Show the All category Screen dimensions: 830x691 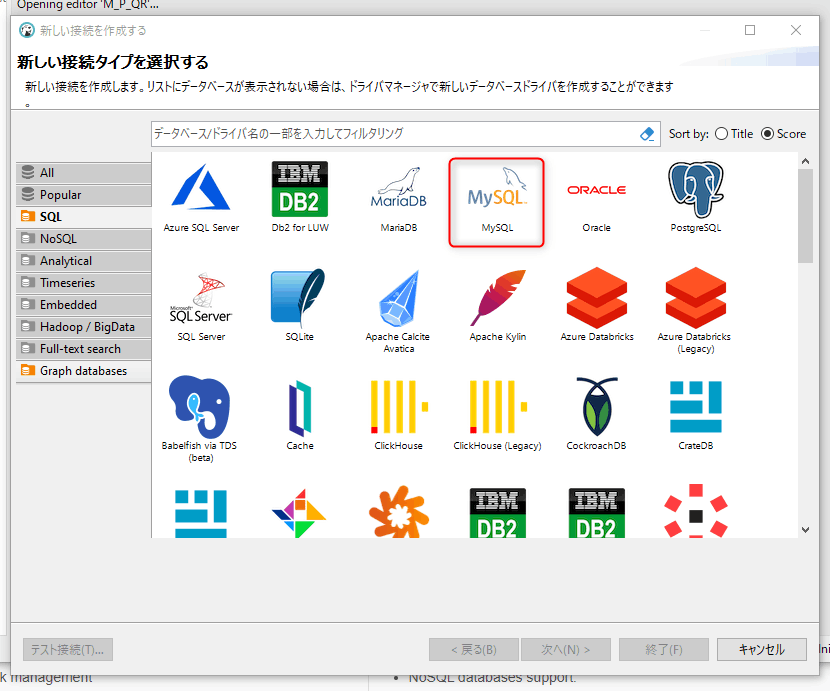(x=84, y=173)
